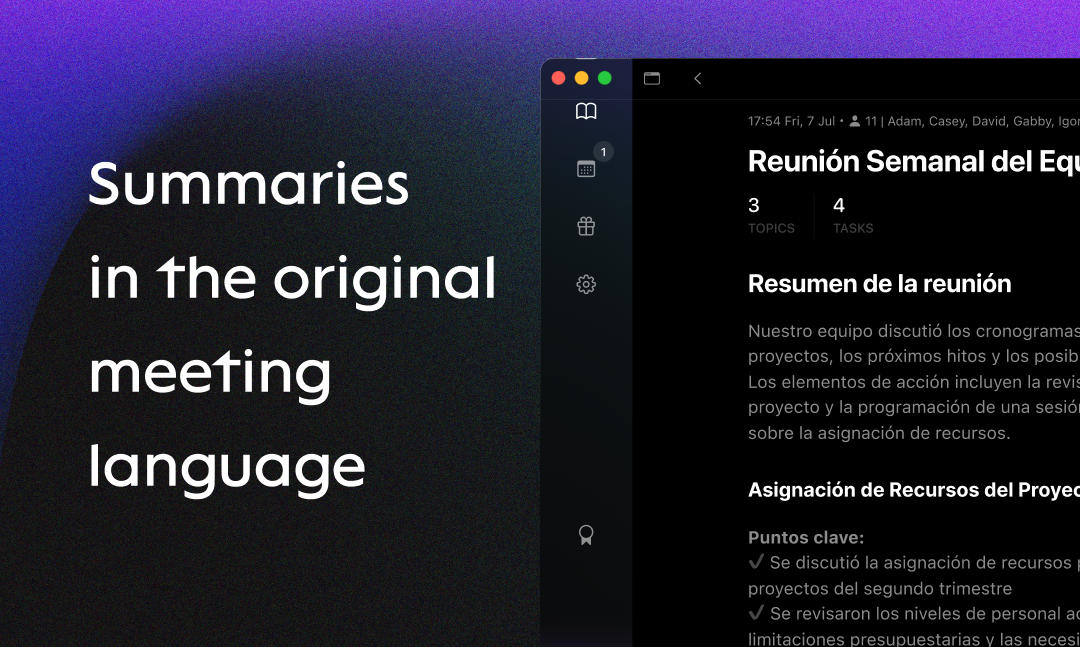Open the calendar icon with badge
The width and height of the screenshot is (1080, 647).
[586, 169]
